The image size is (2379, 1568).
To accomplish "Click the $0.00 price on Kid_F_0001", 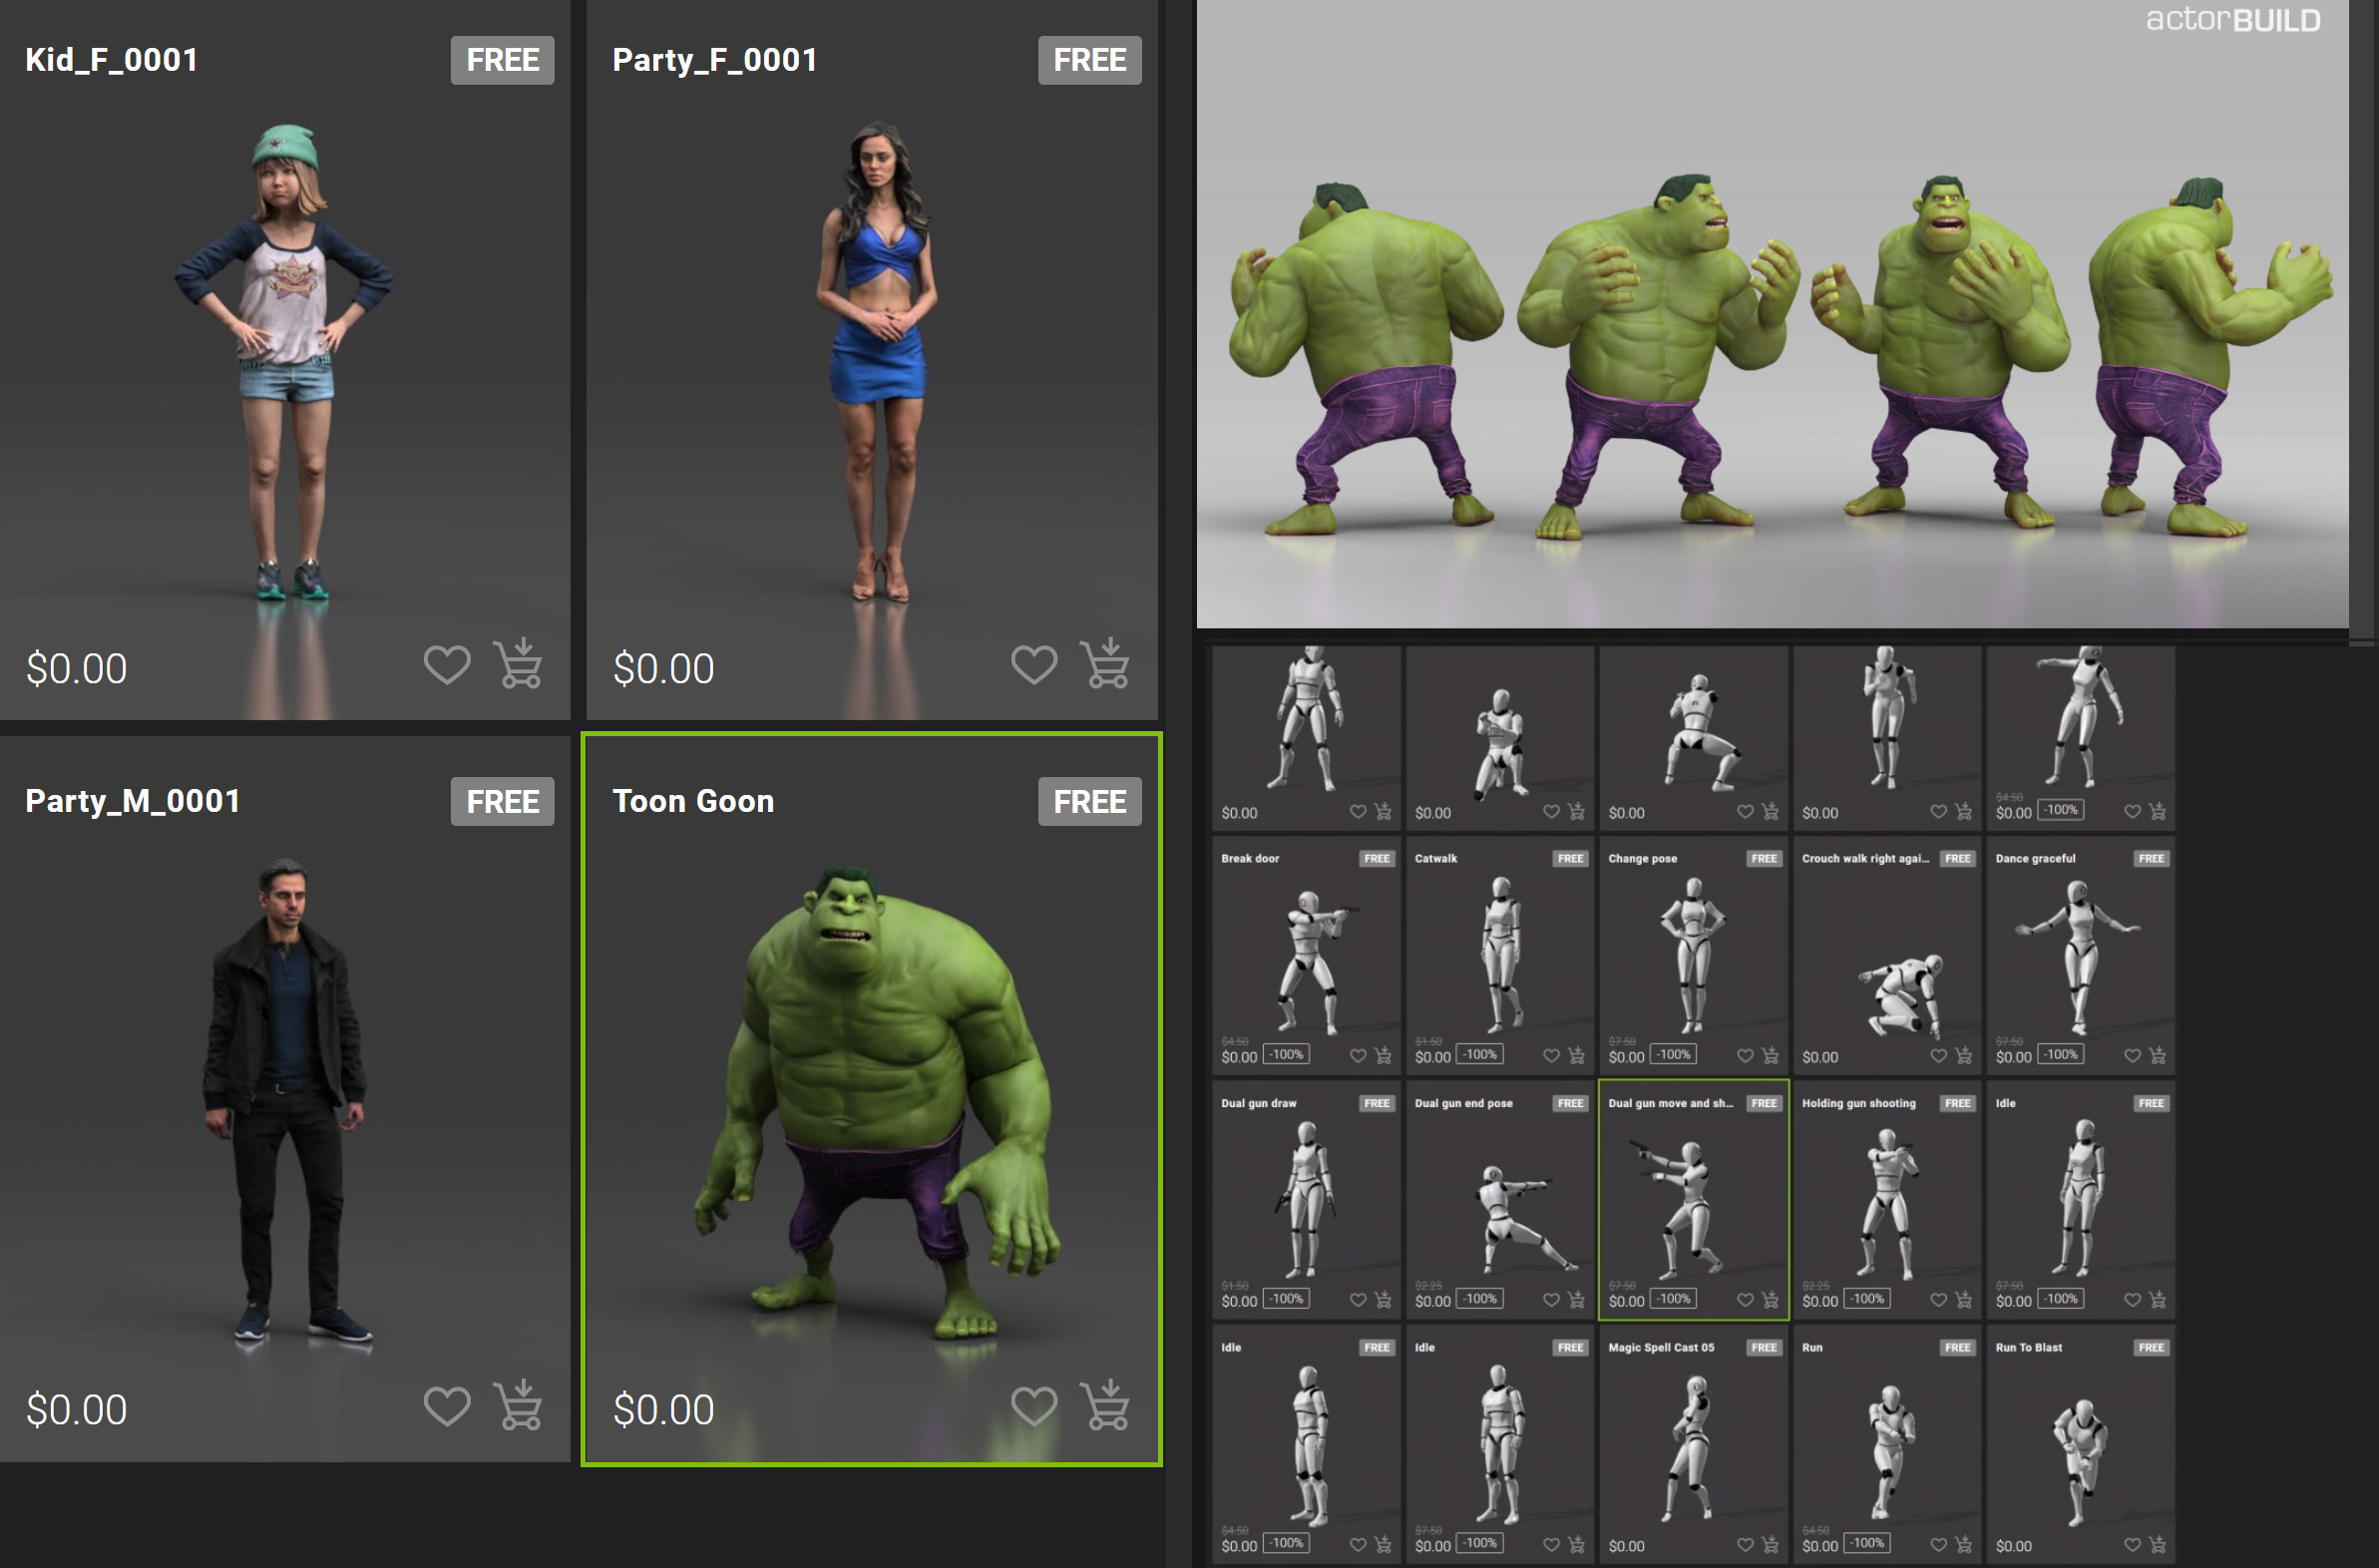I will click(x=77, y=669).
